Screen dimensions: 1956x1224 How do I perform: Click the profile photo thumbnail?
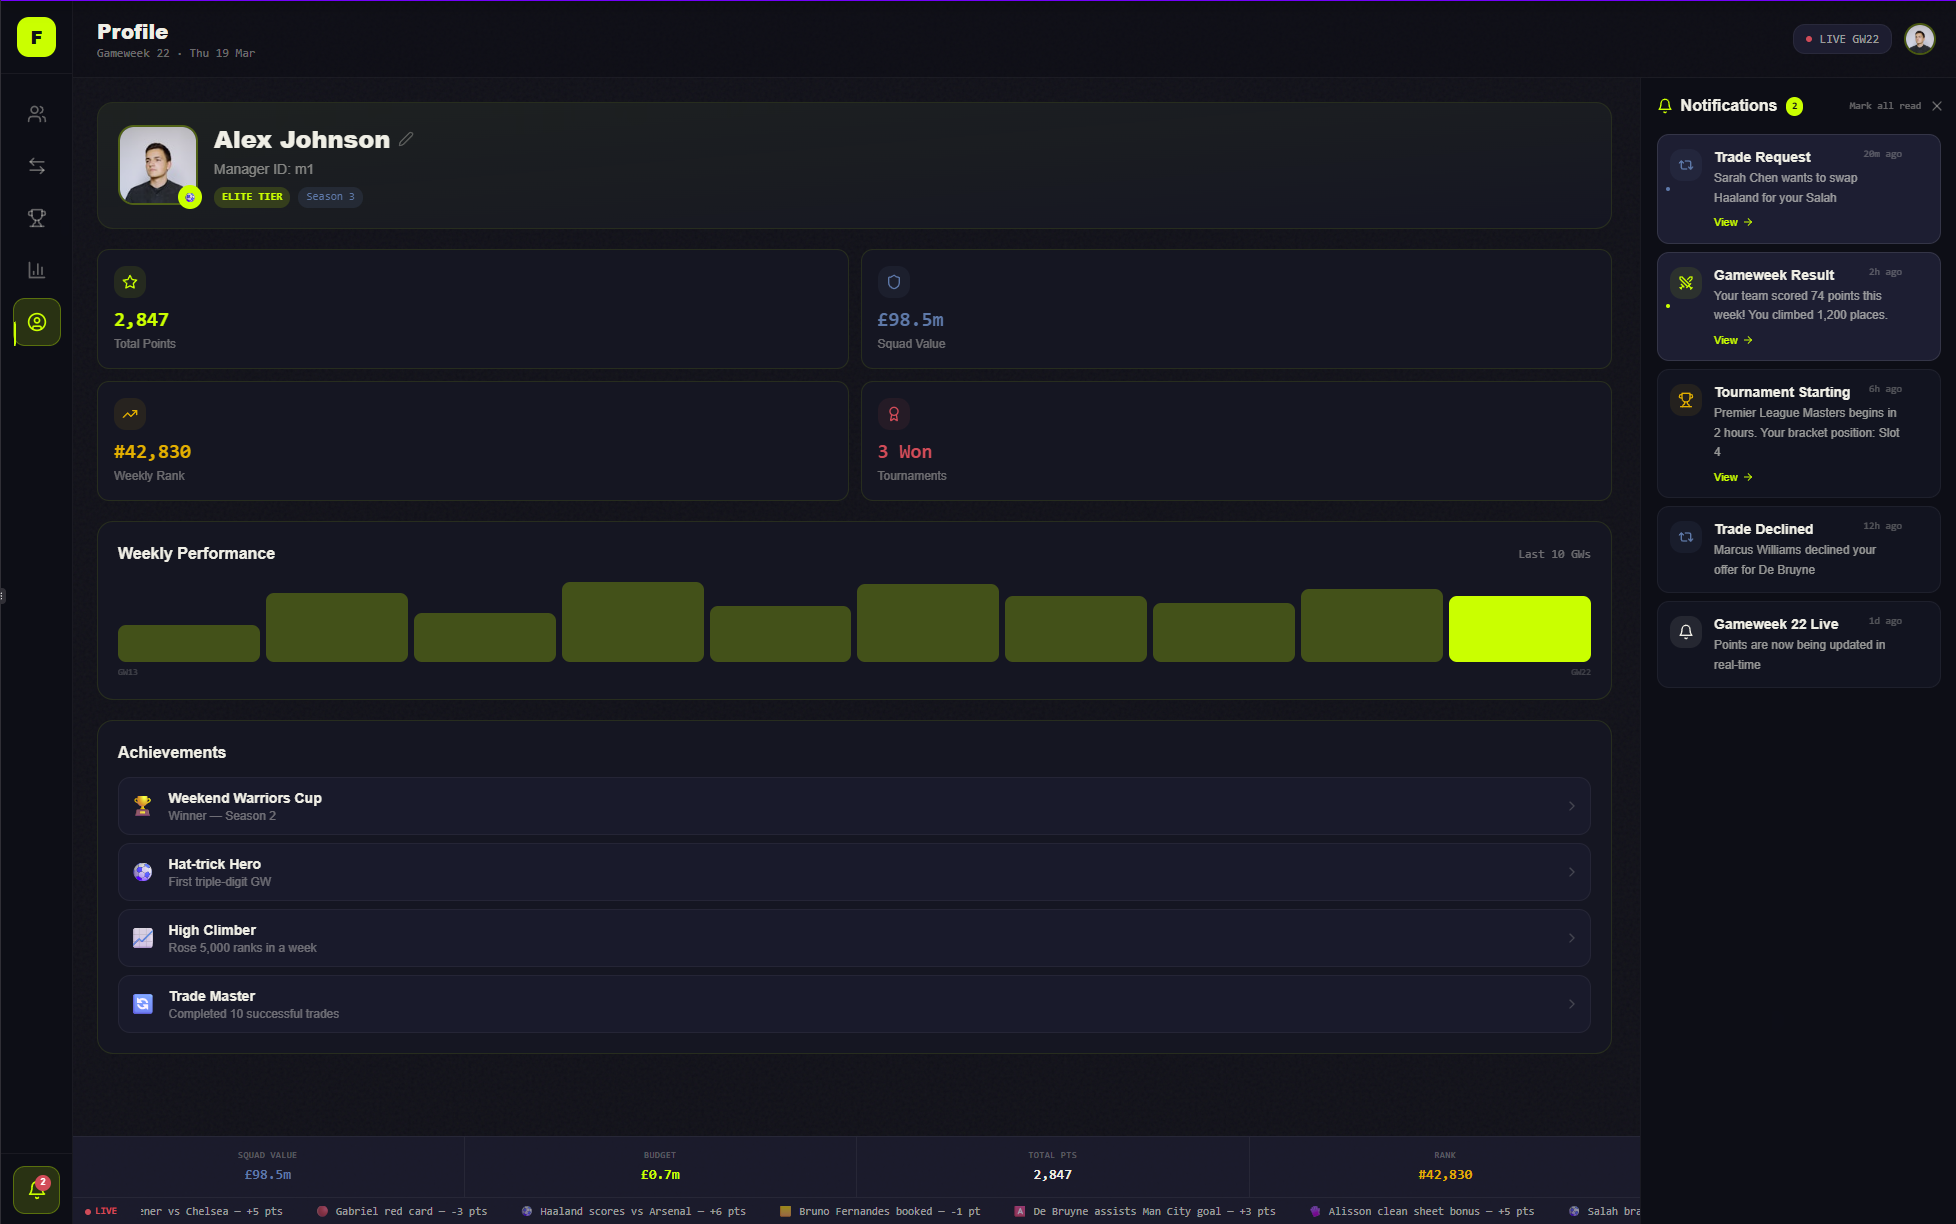(158, 165)
